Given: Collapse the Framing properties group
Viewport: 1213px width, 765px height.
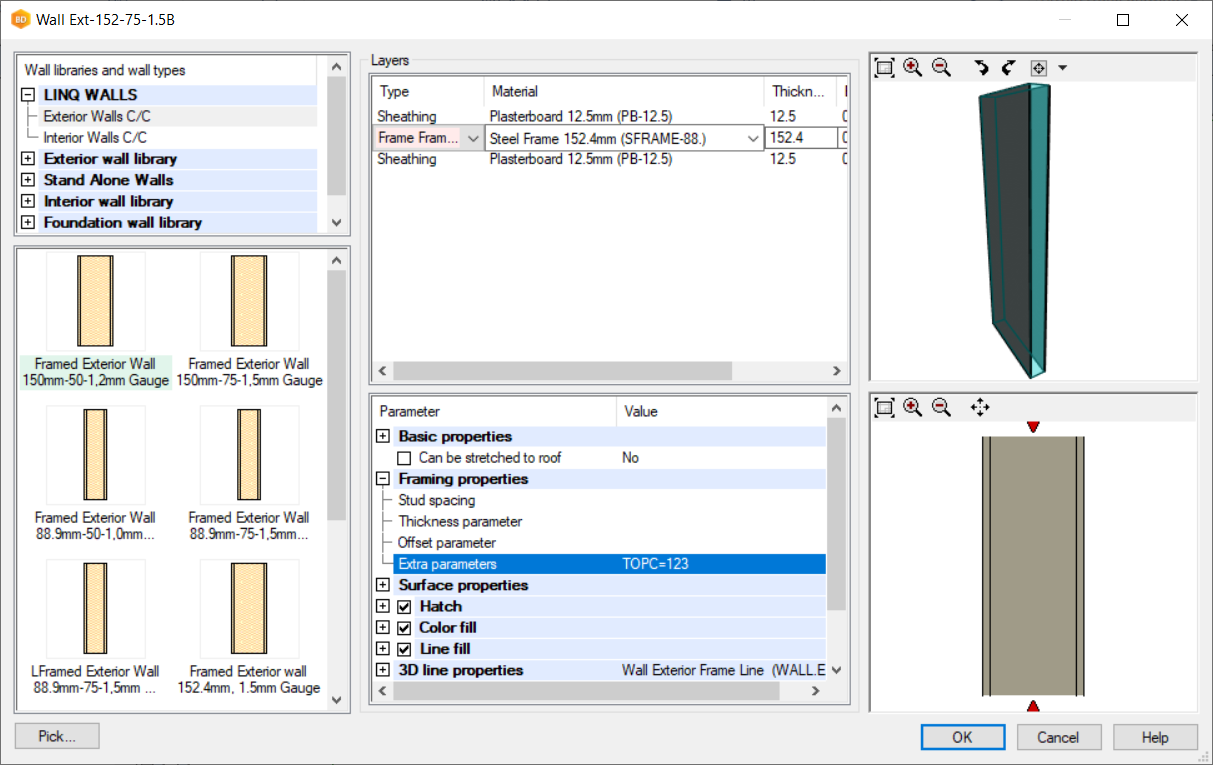Looking at the screenshot, I should [382, 479].
